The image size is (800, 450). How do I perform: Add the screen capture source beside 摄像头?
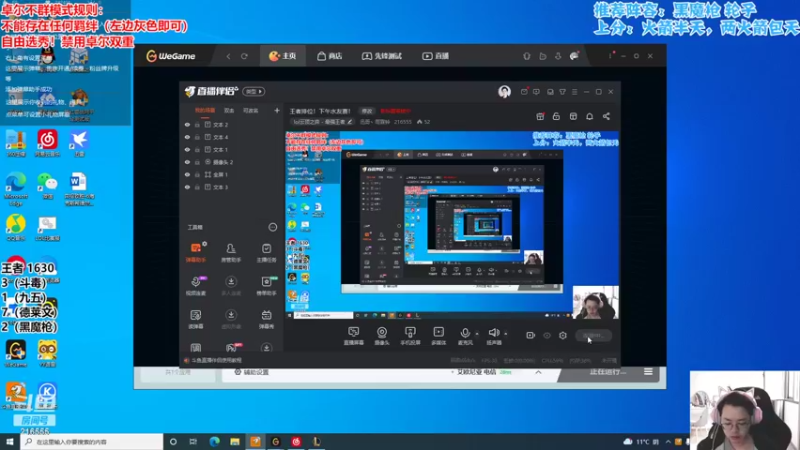pos(354,336)
